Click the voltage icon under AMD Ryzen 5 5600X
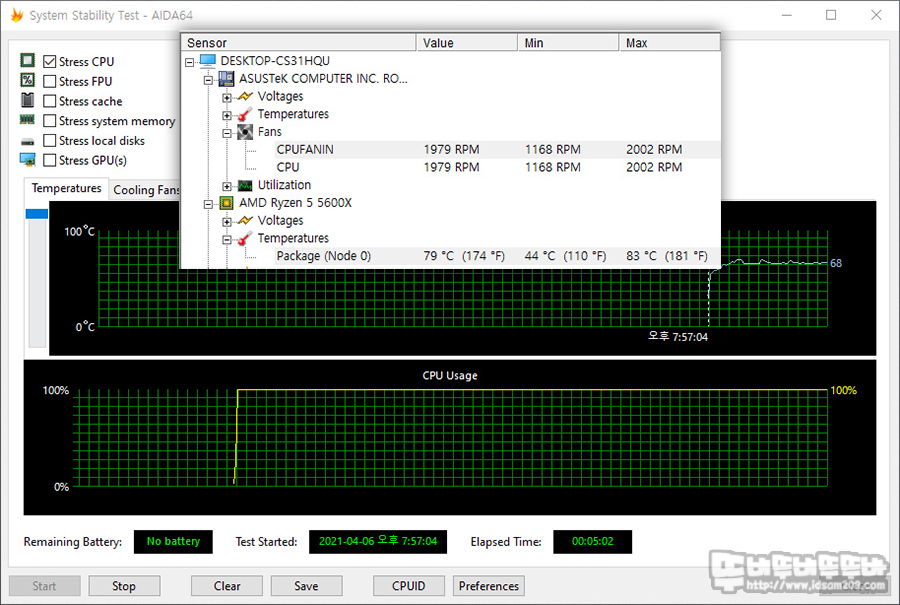 click(245, 220)
